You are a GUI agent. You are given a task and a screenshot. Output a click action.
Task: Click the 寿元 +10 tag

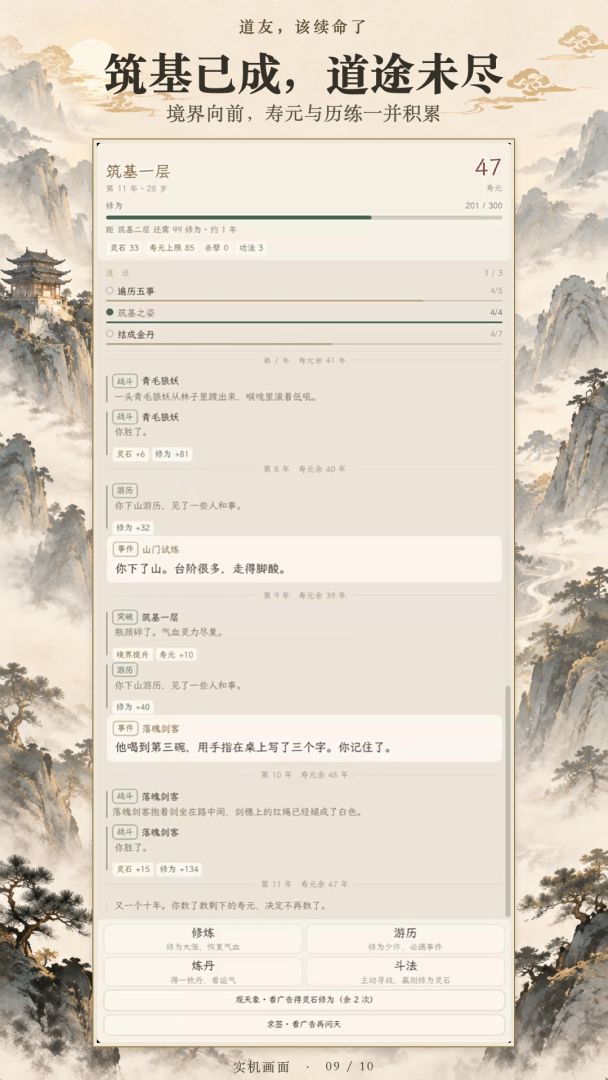(x=176, y=654)
